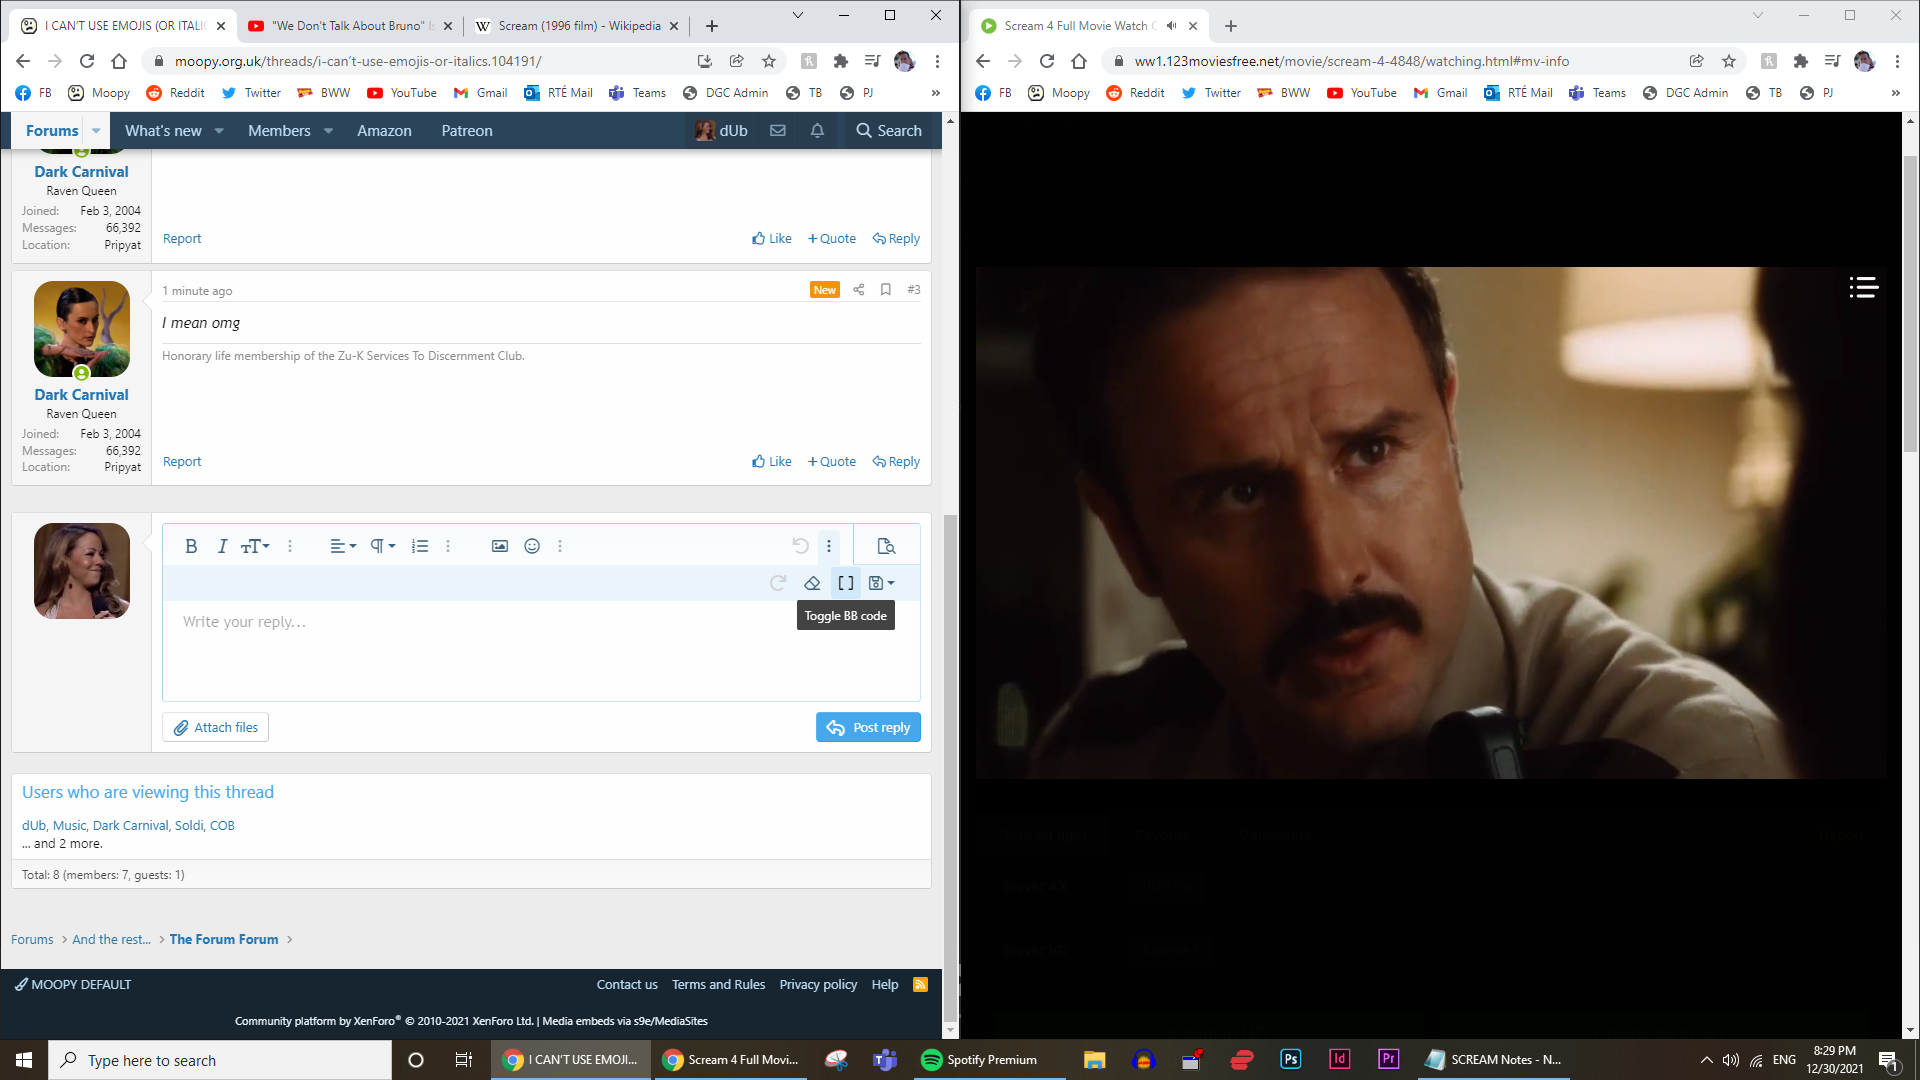Remove formatting with the eraser icon

[812, 583]
